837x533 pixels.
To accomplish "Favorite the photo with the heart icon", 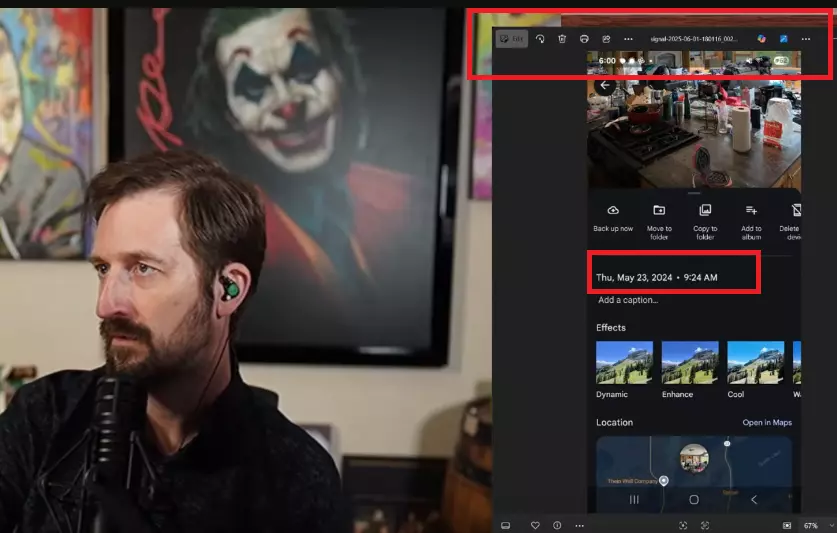I will (x=535, y=526).
